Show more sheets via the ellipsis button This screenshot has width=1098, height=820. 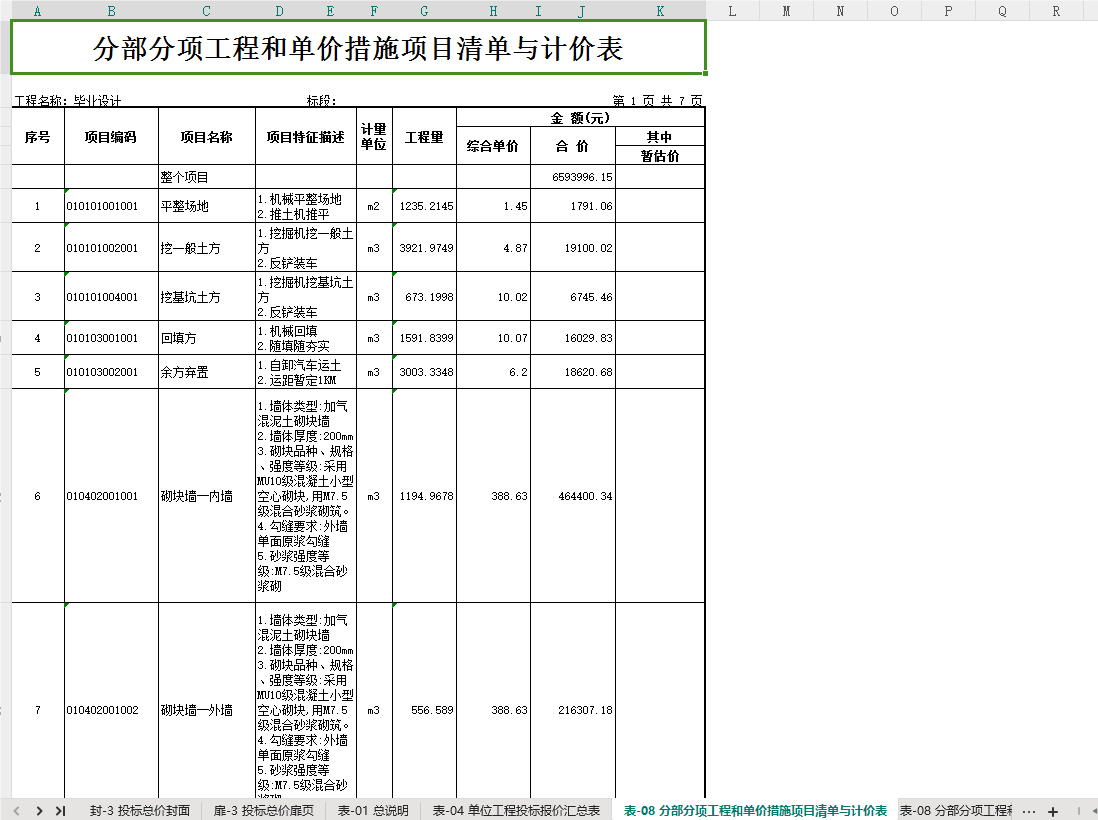pyautogui.click(x=1029, y=811)
